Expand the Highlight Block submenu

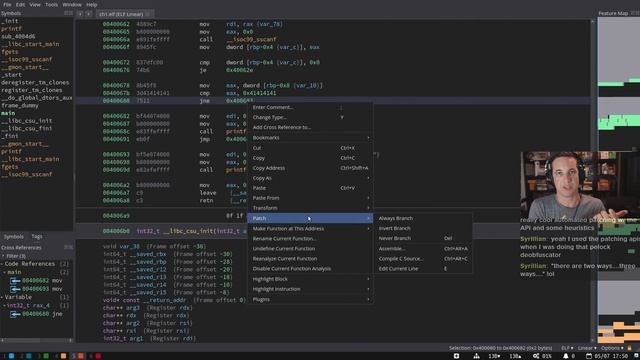(310, 279)
